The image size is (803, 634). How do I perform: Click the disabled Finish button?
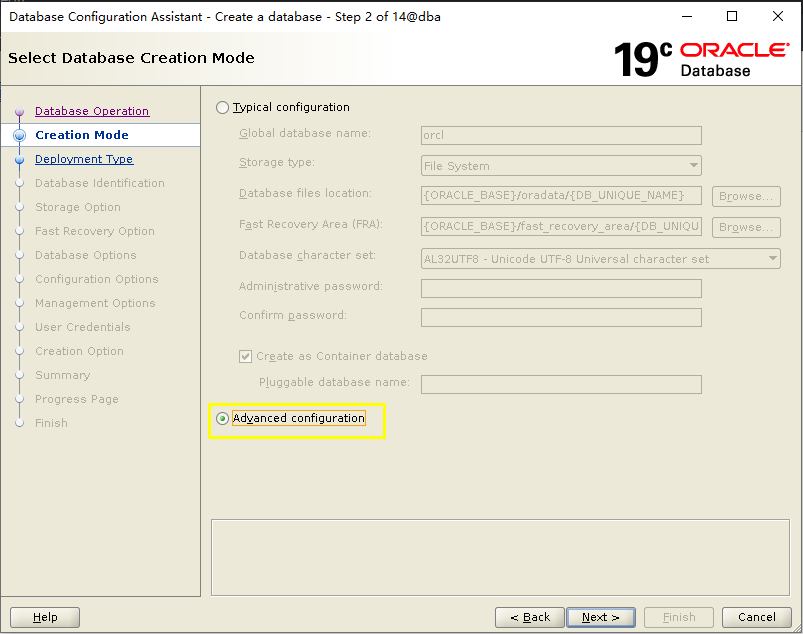[x=679, y=617]
